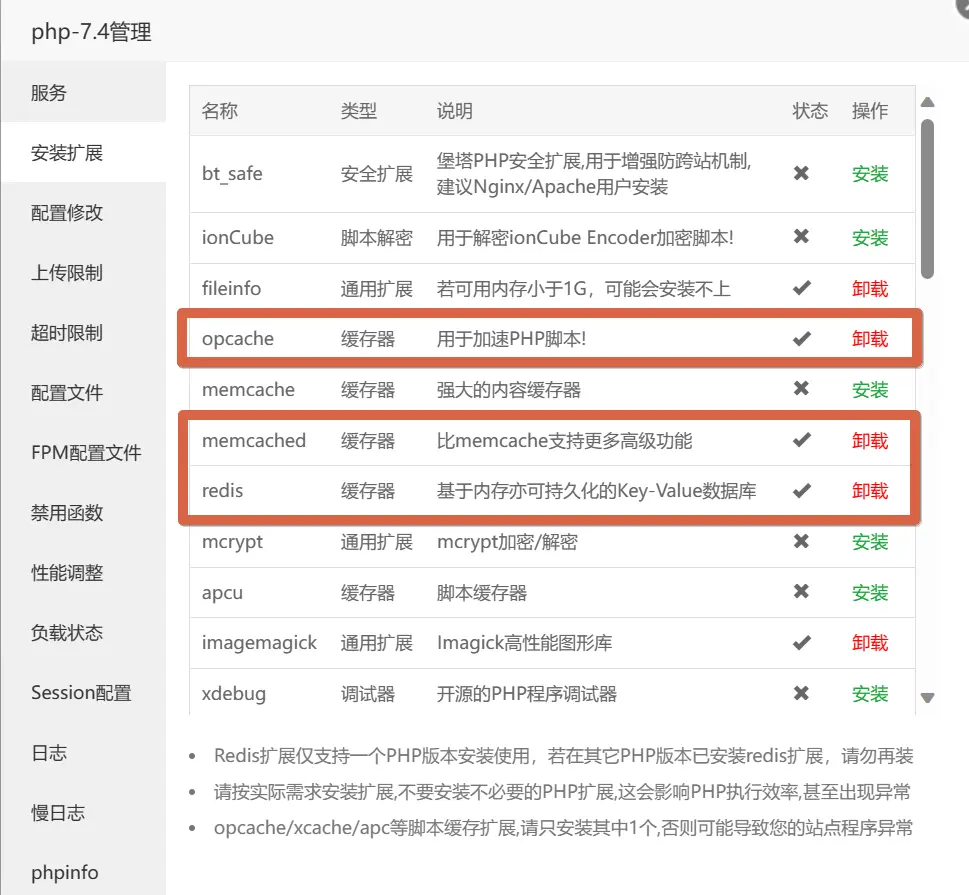Click the mcrypt status X icon

coord(802,541)
